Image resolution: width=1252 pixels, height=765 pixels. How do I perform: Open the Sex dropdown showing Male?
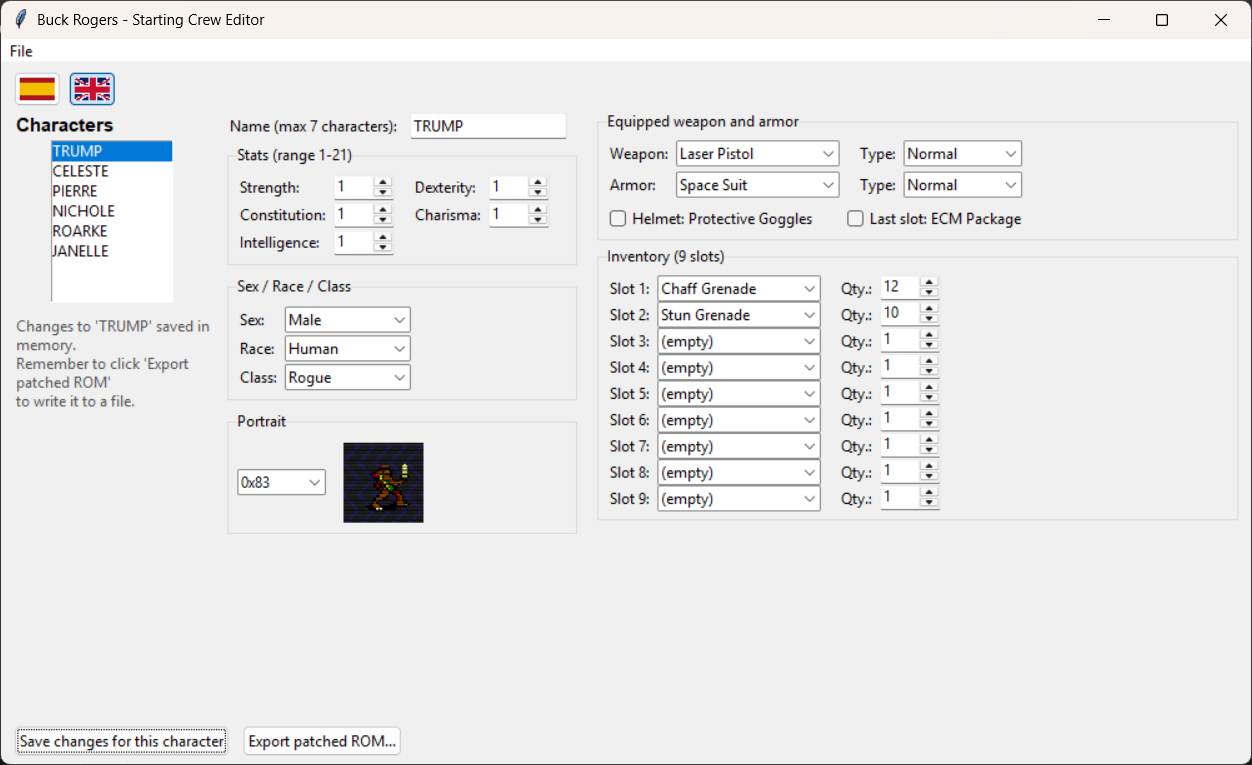coord(347,320)
